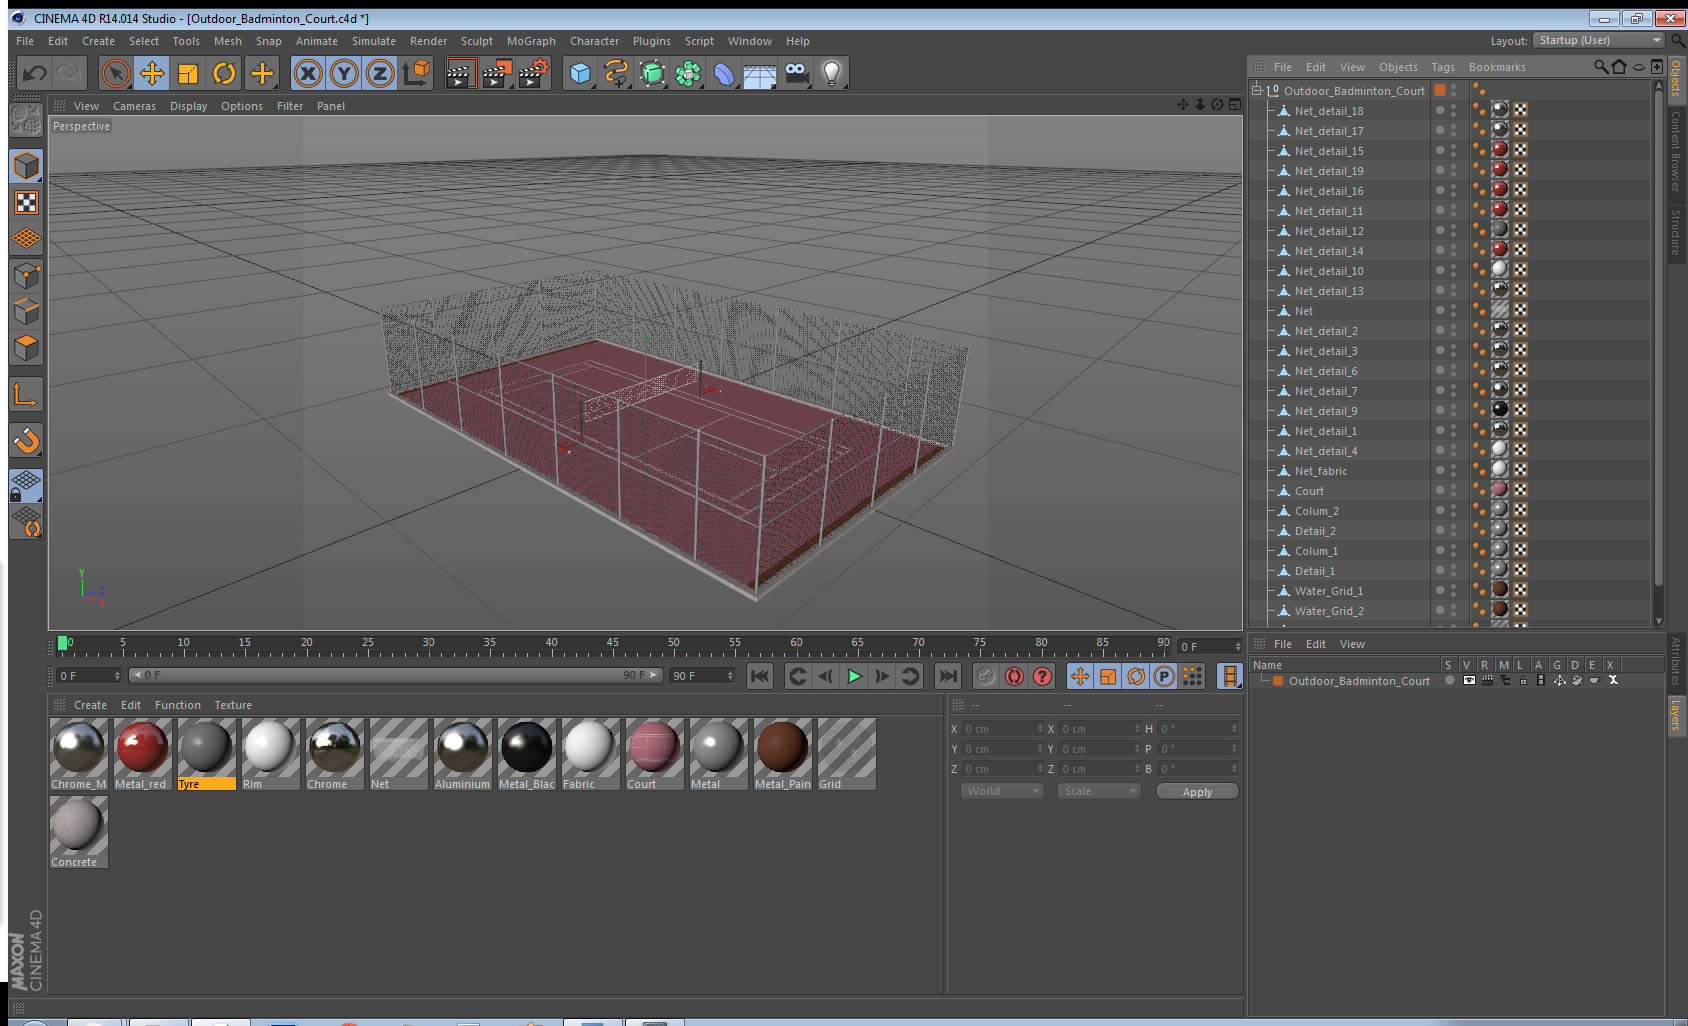Toggle Y axis lock

pos(344,73)
